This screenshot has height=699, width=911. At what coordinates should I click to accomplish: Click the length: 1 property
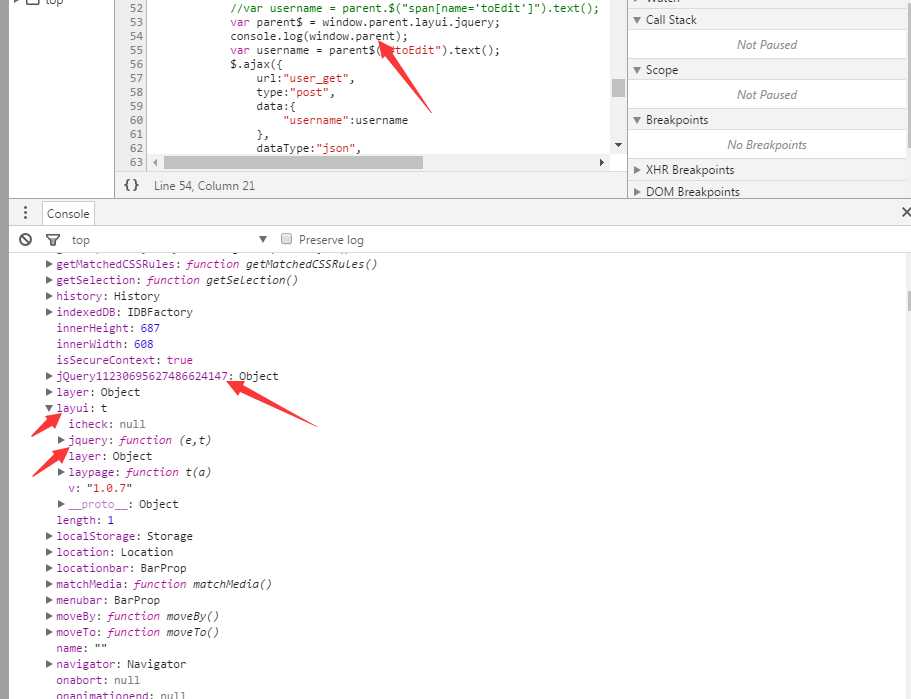pos(85,520)
